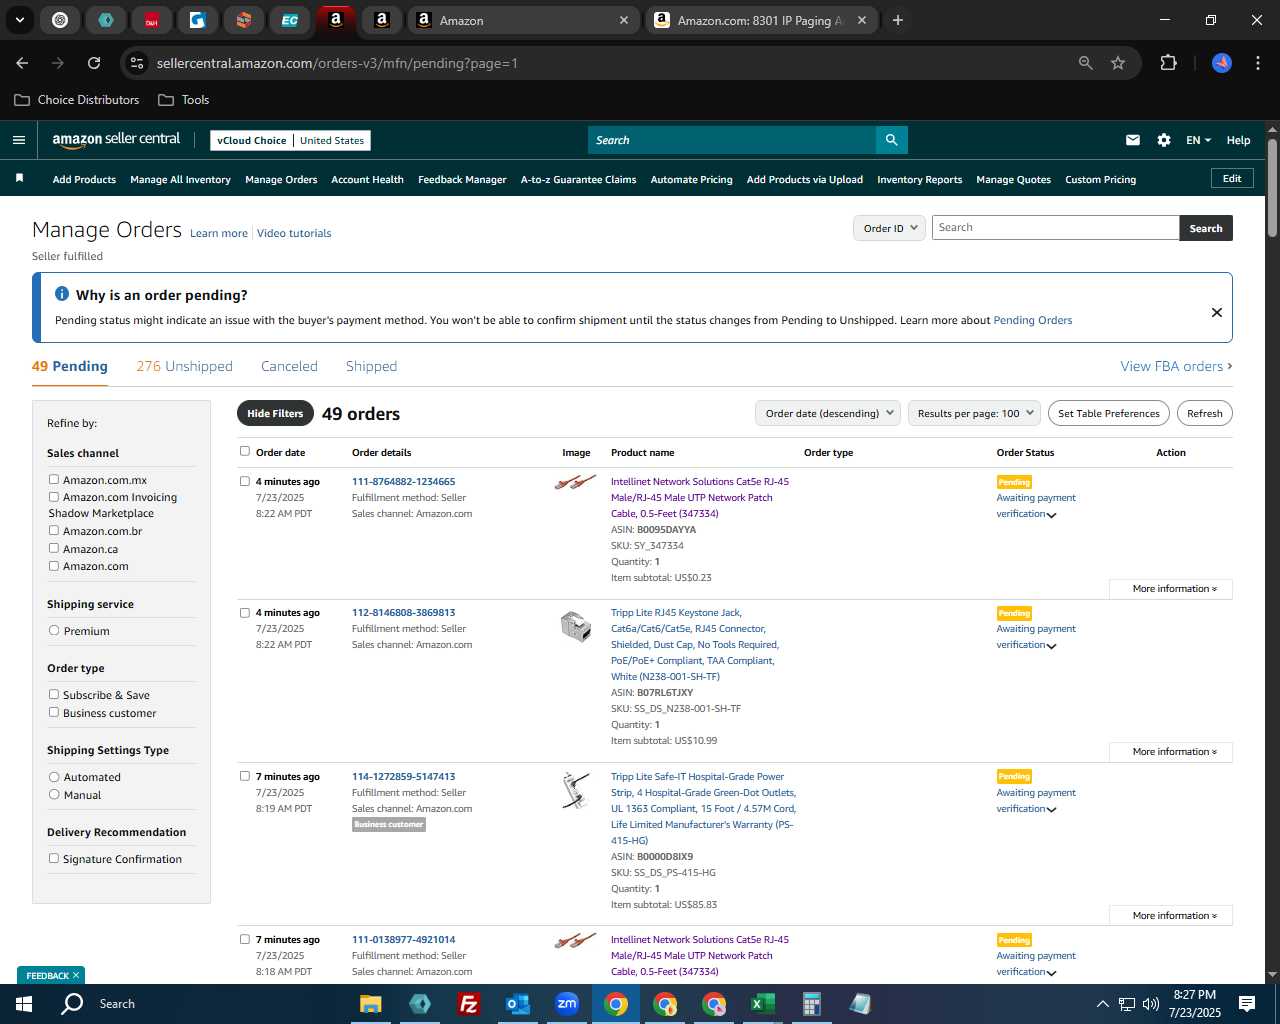1280x1024 pixels.
Task: Click the Amazon Seller Central logo
Action: pos(116,140)
